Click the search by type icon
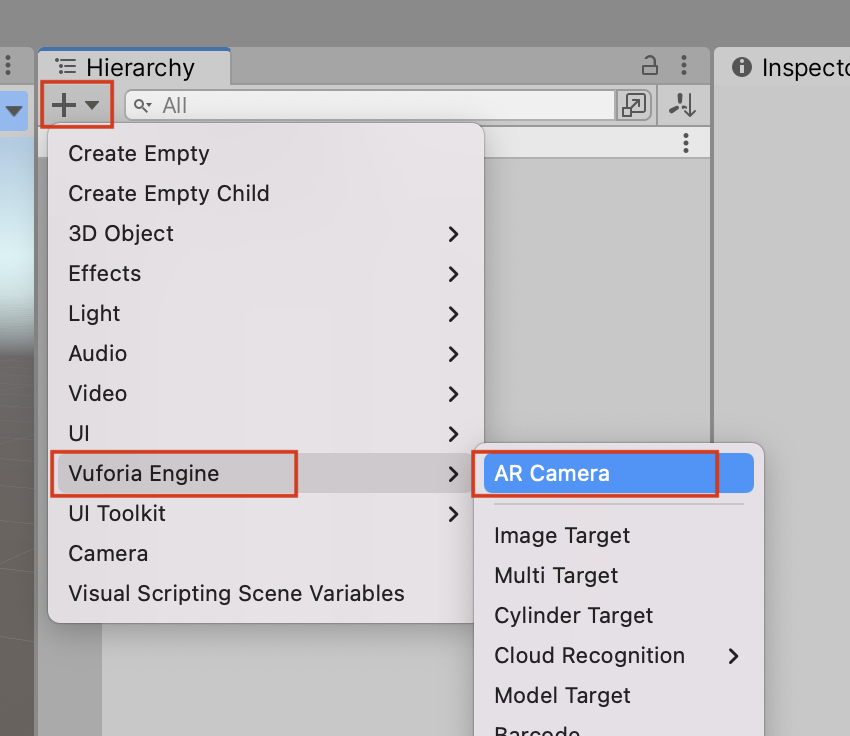Viewport: 850px width, 736px height. 634,105
